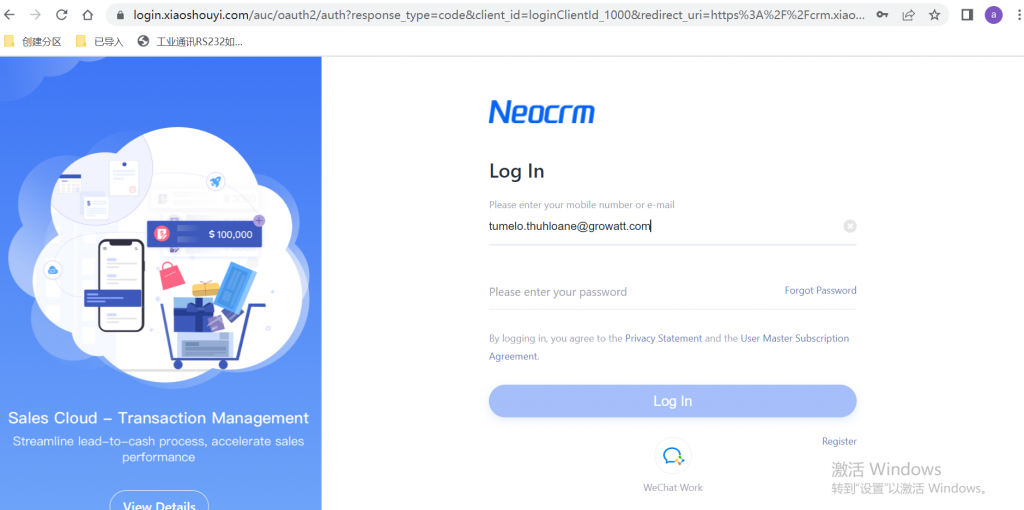This screenshot has width=1024, height=510.
Task: Bookmark this page with the star icon
Action: 935,14
